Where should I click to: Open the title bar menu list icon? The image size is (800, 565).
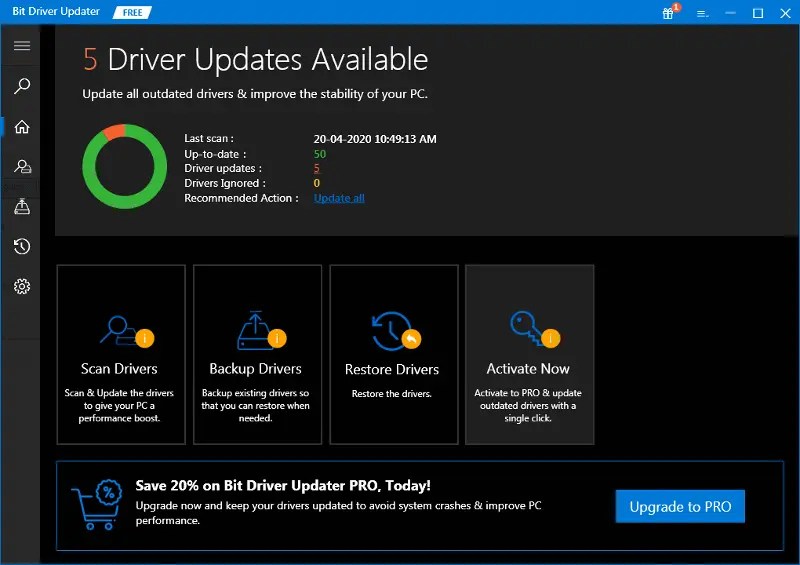[703, 14]
